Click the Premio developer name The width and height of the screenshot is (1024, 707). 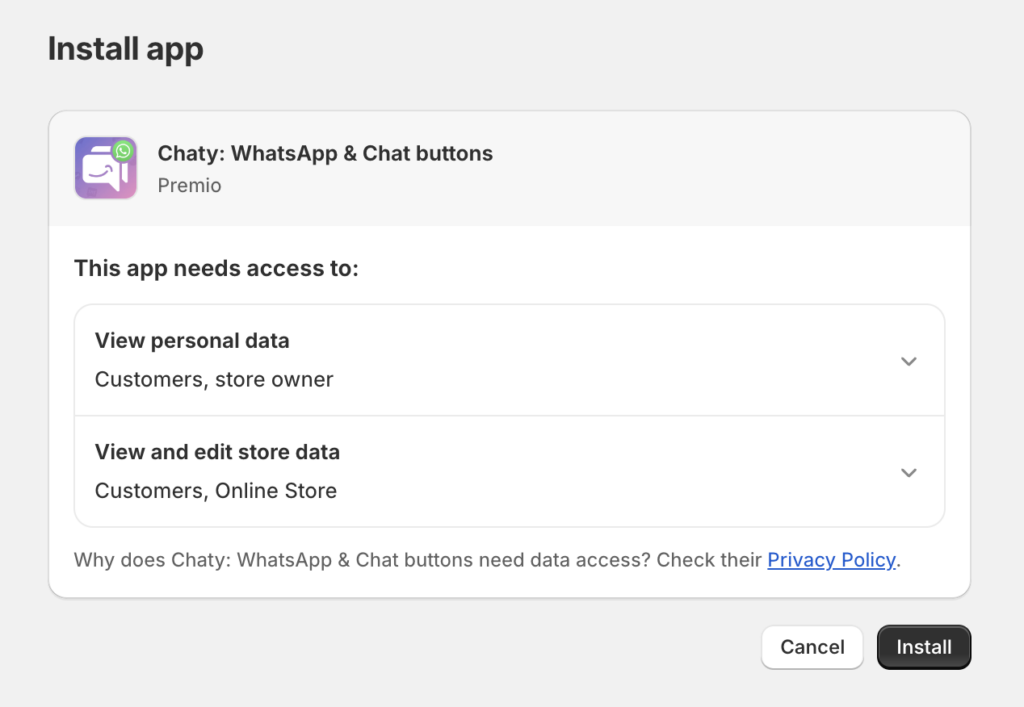pyautogui.click(x=189, y=185)
